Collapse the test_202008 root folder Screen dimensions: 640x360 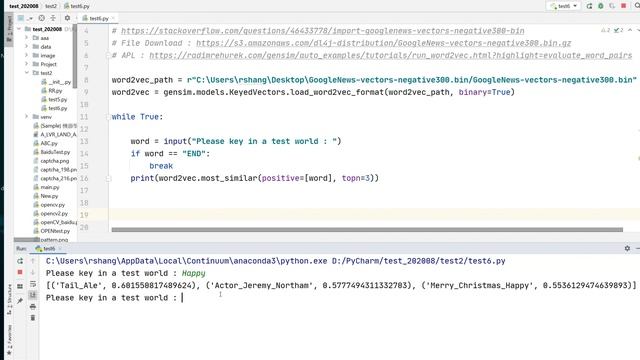click(x=19, y=29)
